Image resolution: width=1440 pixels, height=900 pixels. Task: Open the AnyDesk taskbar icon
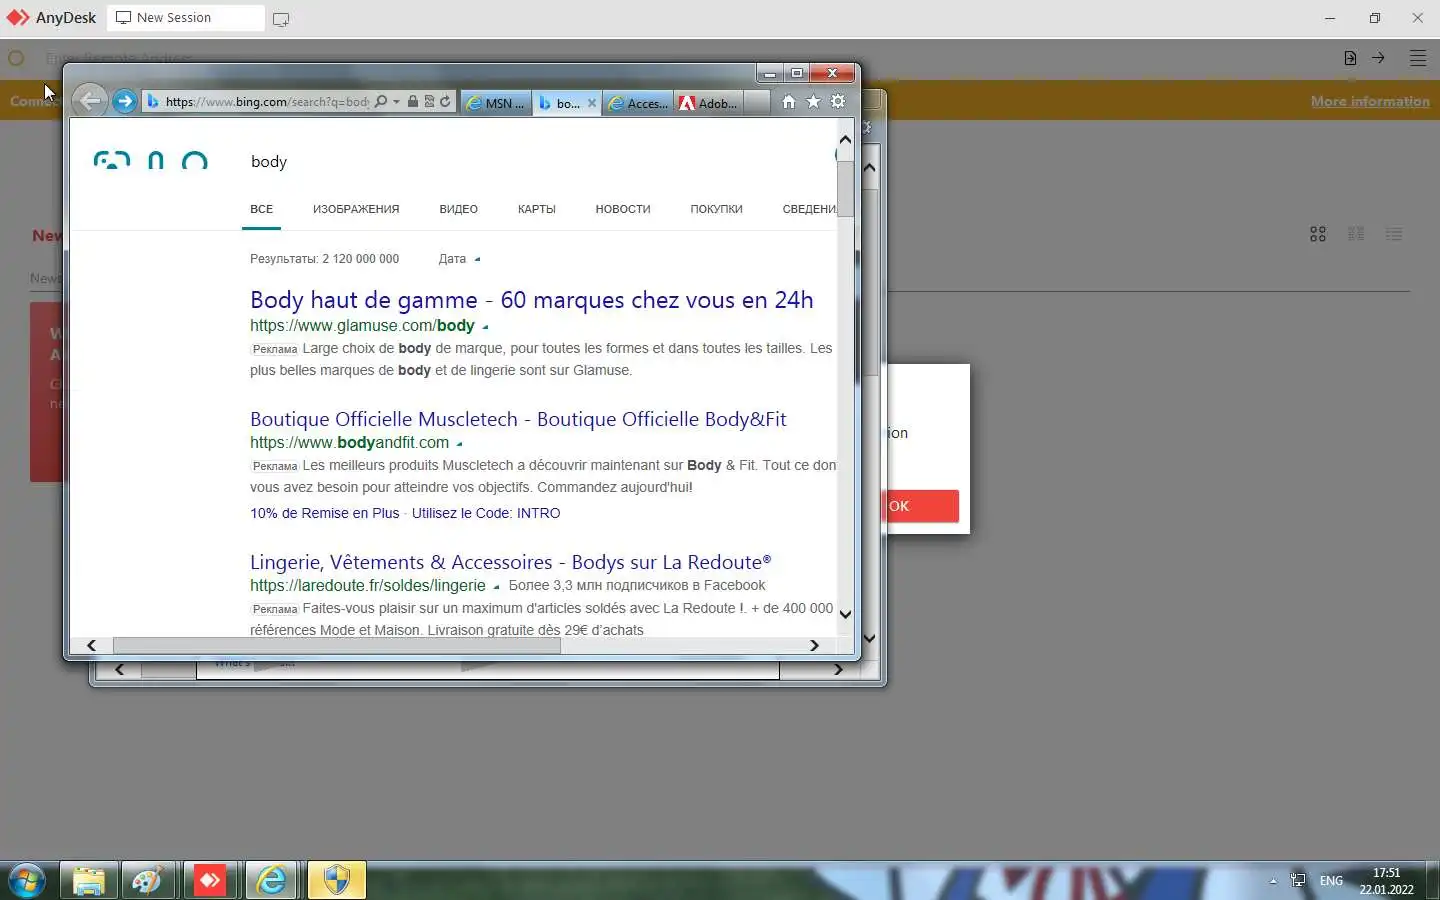click(210, 880)
